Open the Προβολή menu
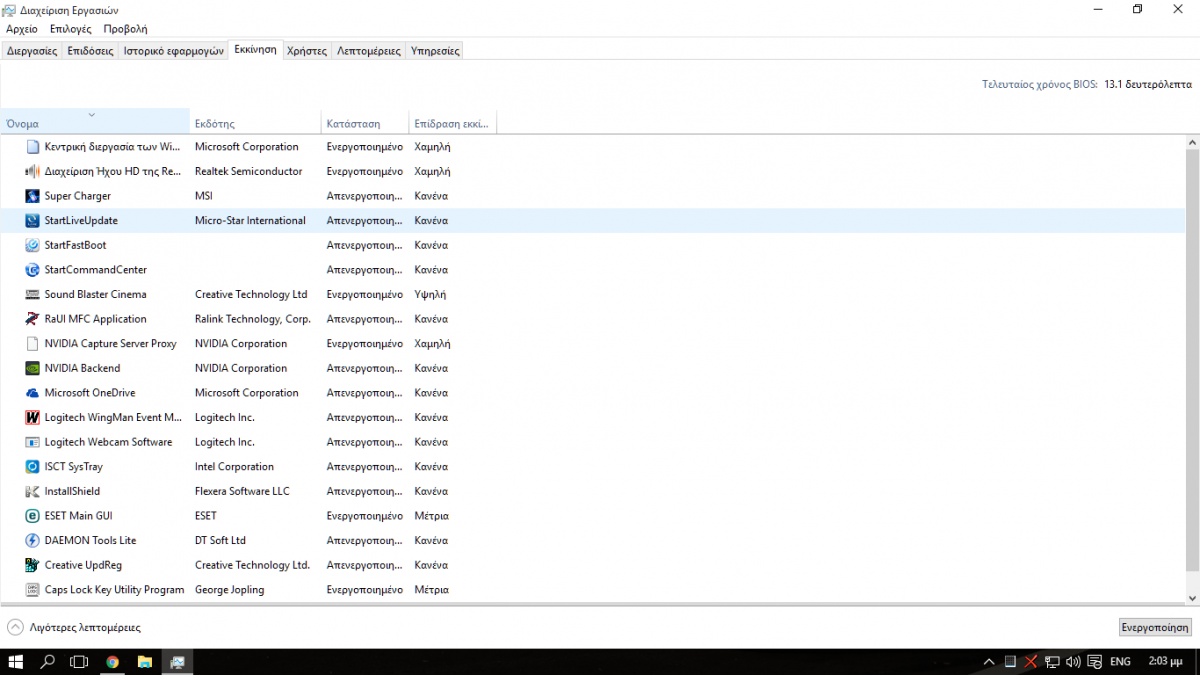The image size is (1200, 675). [125, 29]
